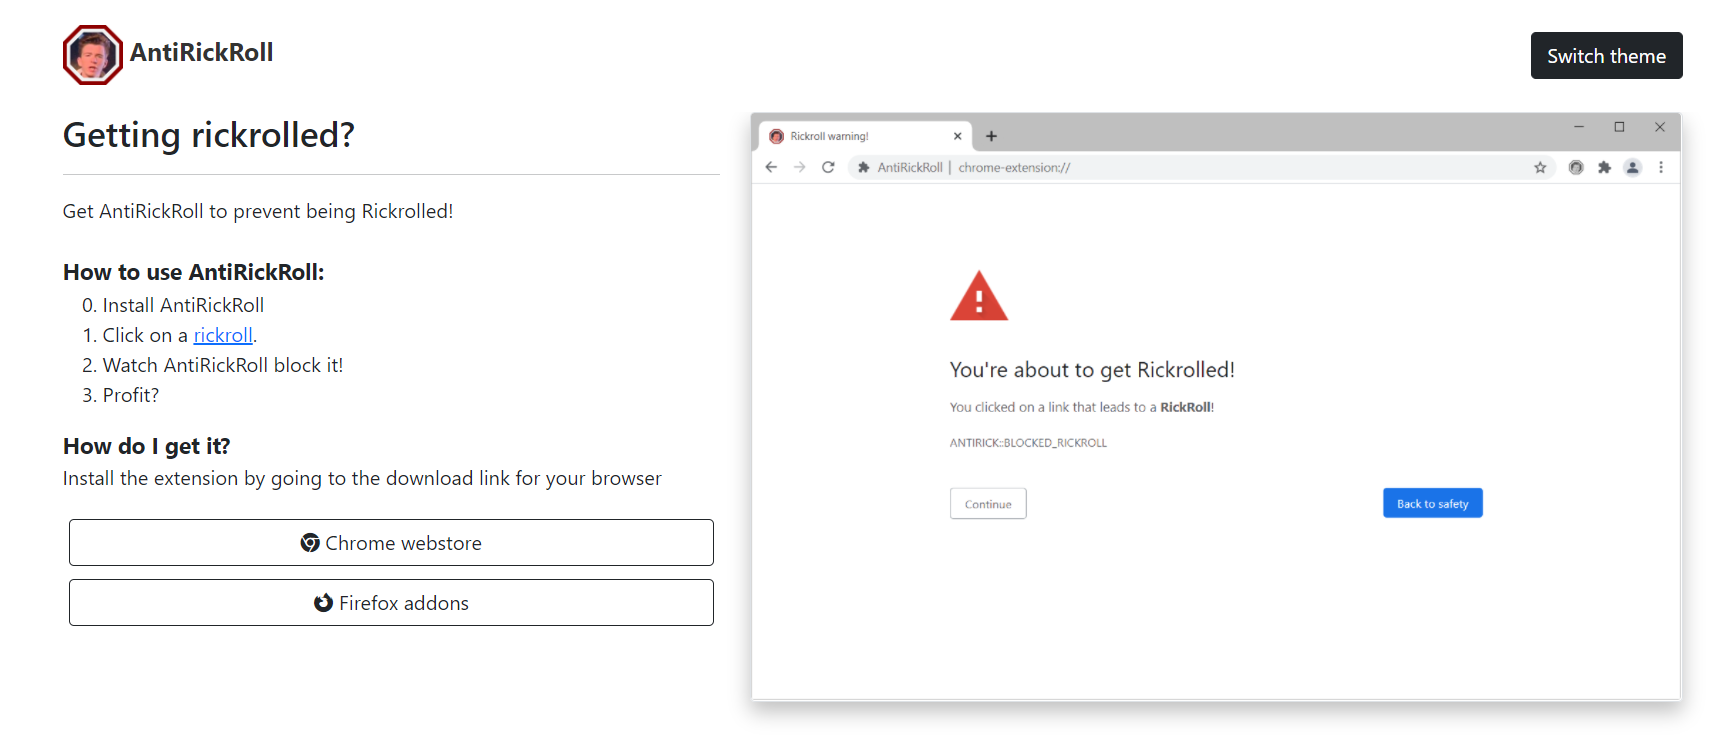Click the AntiRickRoll octagon logo icon
Screen dimensions: 1735x745
[x=93, y=55]
